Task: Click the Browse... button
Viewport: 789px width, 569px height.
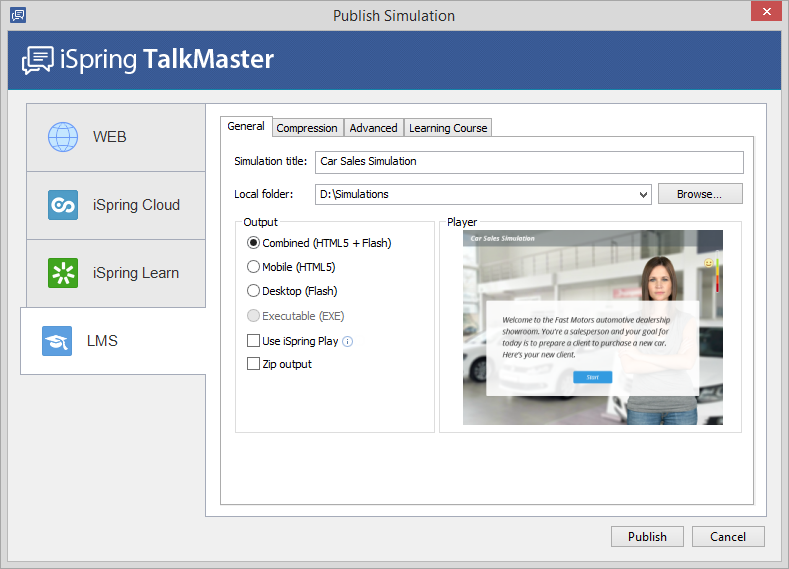Action: (x=700, y=194)
